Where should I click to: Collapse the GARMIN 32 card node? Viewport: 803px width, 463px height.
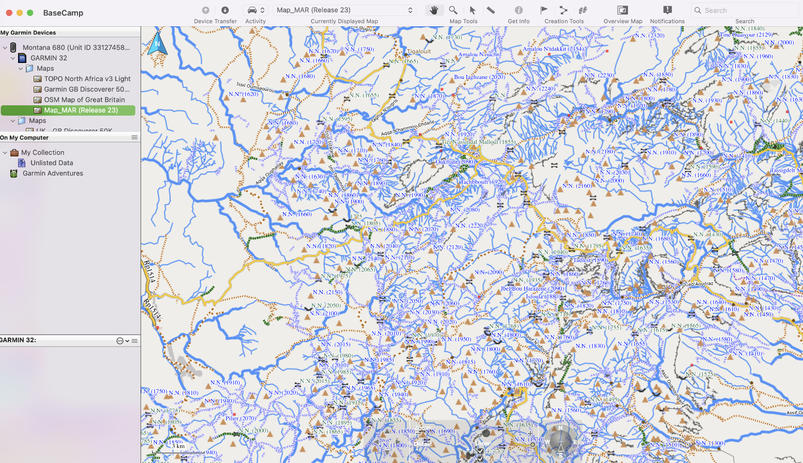tap(13, 58)
